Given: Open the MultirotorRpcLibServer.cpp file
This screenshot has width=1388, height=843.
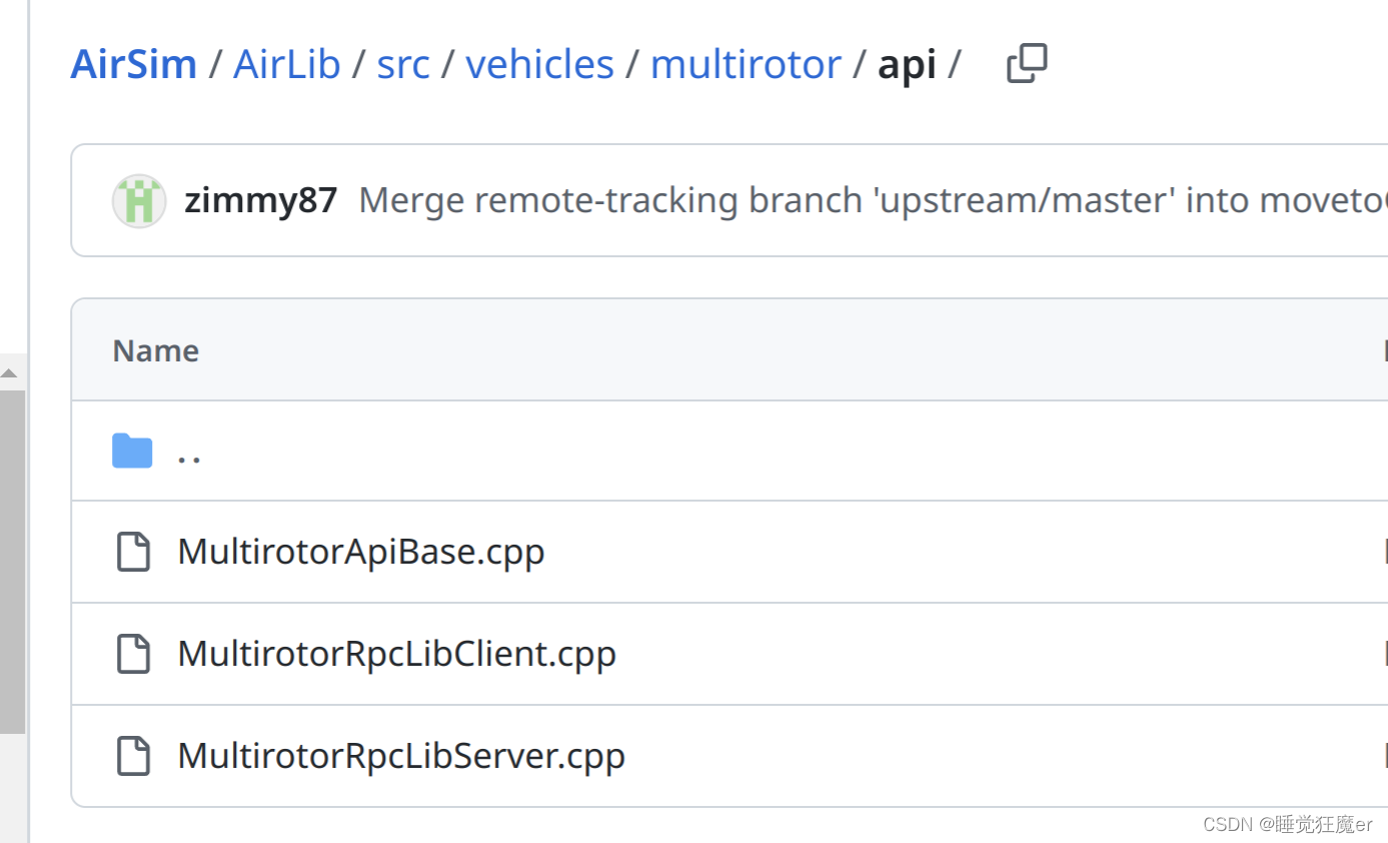Looking at the screenshot, I should 401,755.
